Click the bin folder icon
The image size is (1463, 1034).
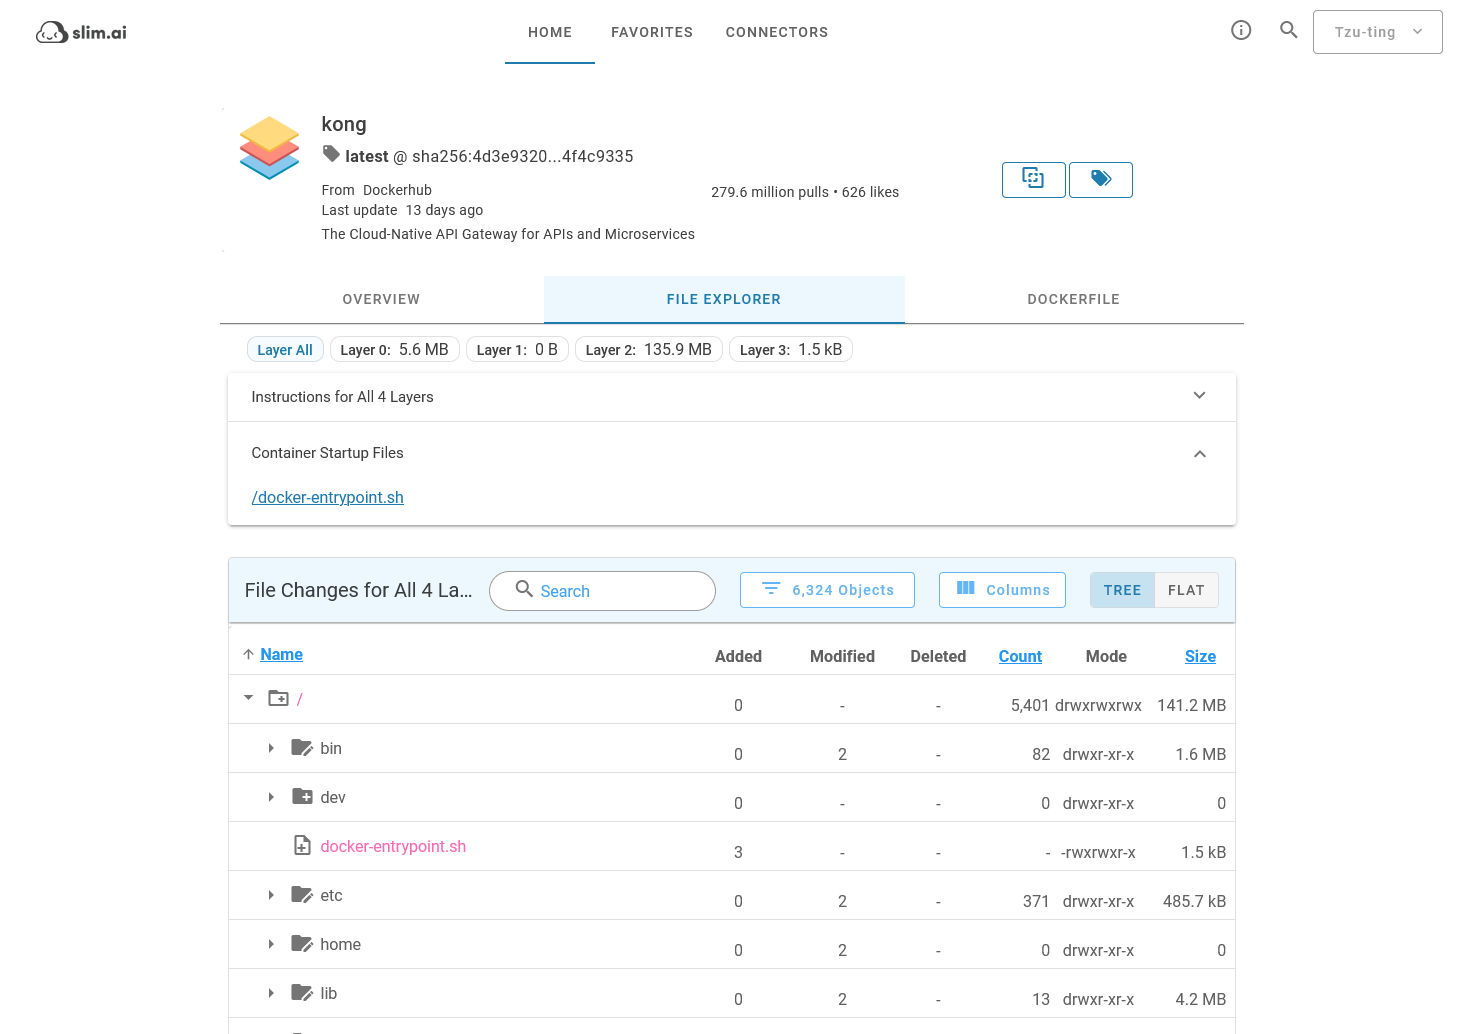click(x=301, y=747)
